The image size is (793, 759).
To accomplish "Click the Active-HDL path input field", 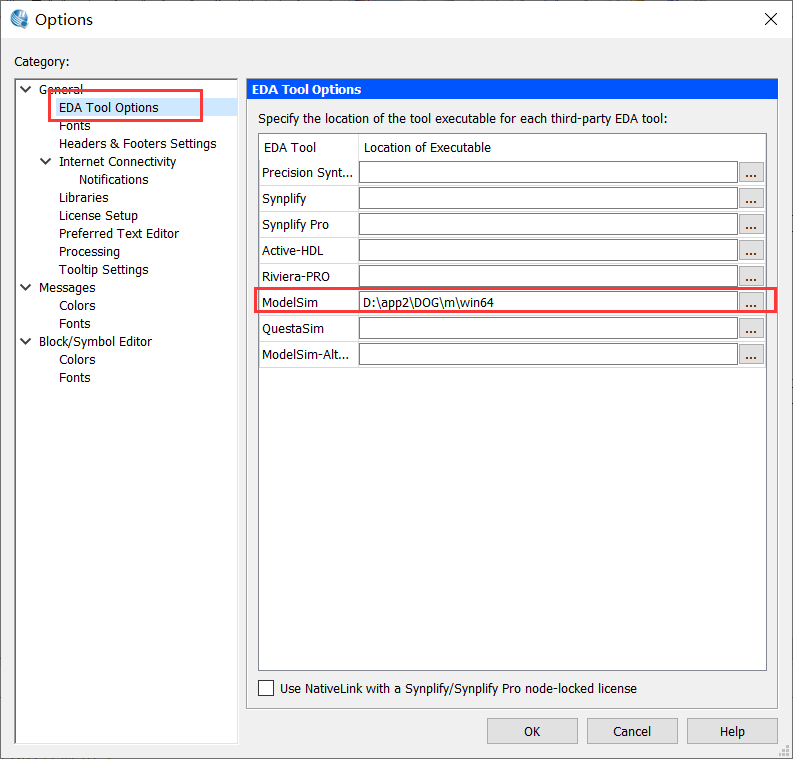I will click(548, 250).
